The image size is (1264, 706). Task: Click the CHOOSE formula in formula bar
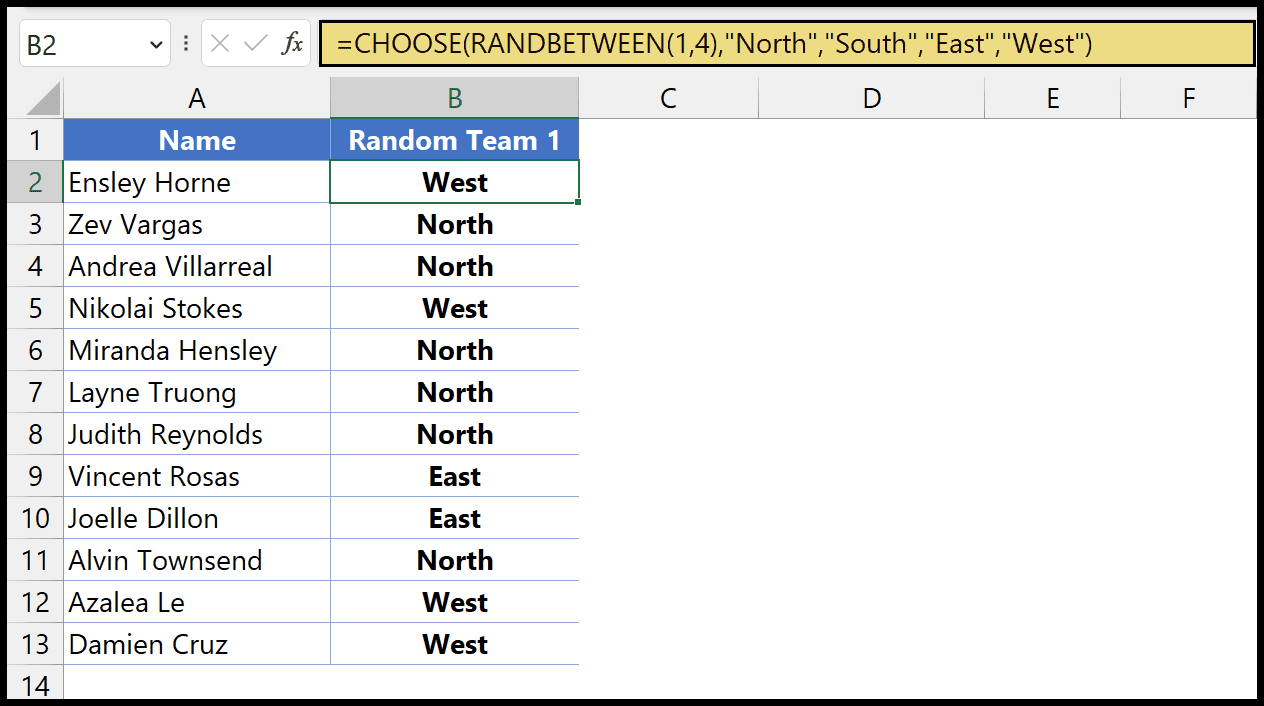tap(714, 44)
